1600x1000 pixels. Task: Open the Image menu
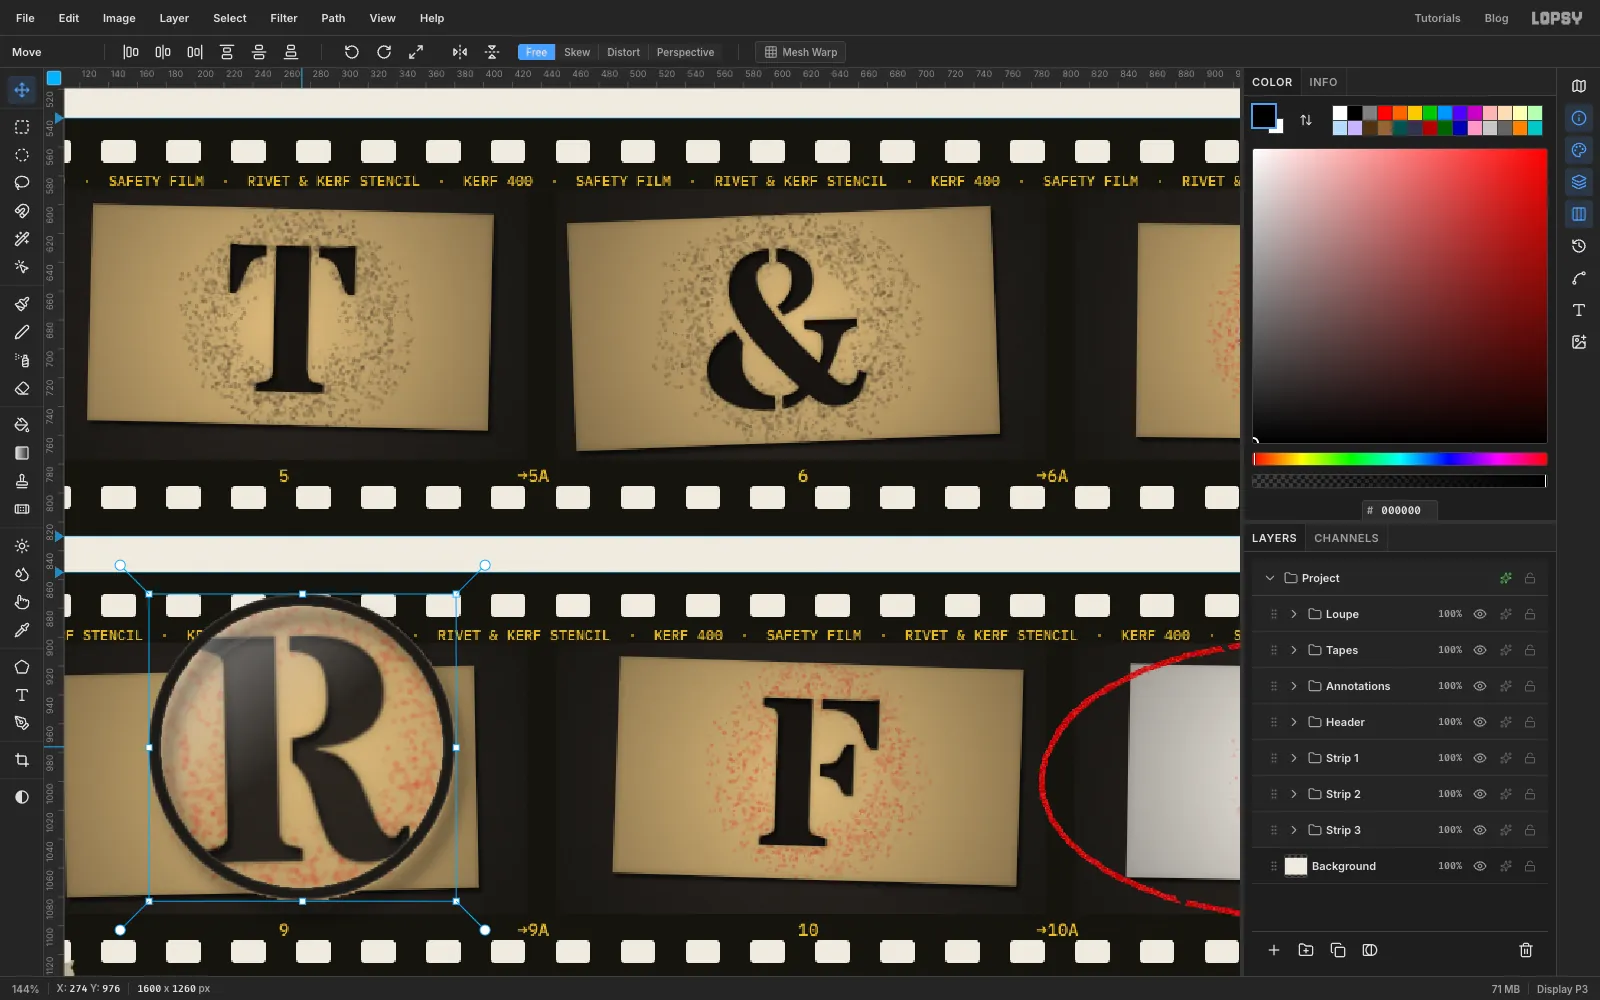pos(119,18)
